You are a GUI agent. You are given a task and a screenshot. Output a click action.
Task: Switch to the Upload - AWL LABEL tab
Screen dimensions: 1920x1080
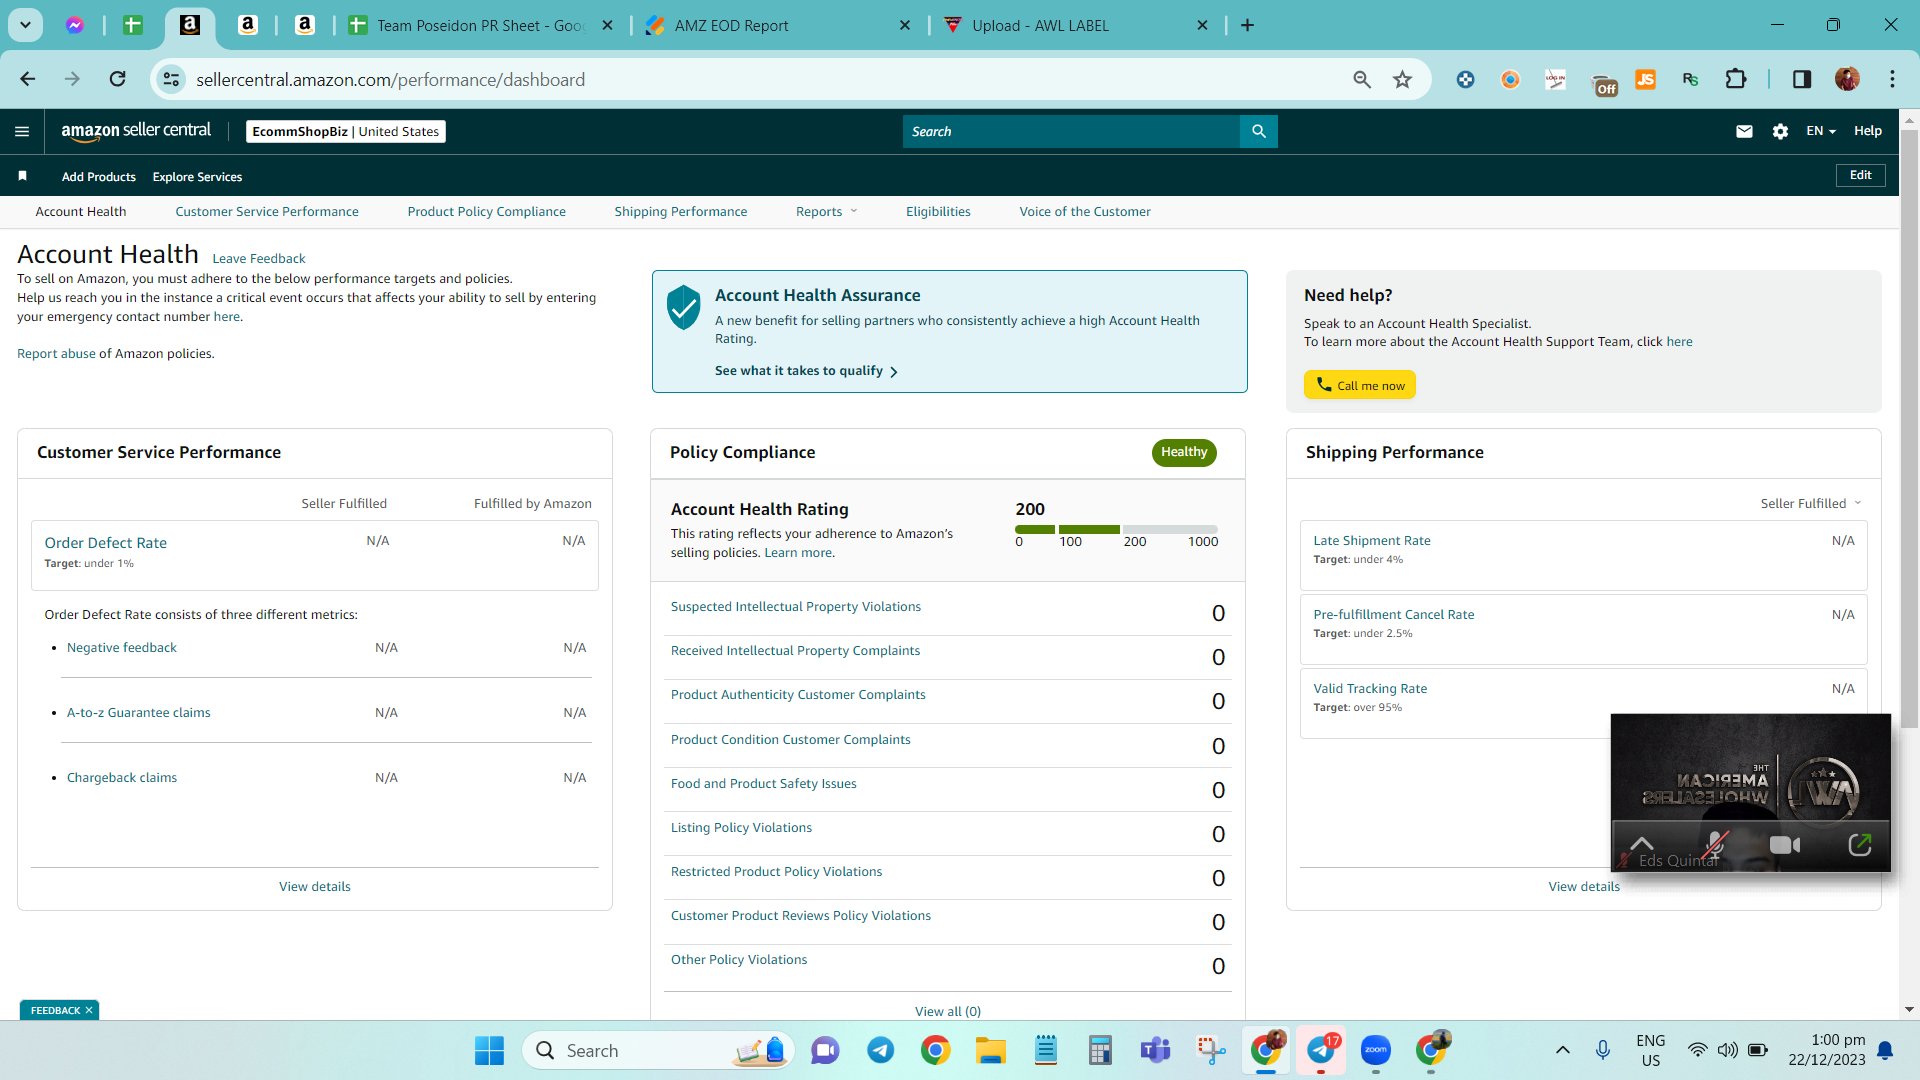pos(1040,25)
